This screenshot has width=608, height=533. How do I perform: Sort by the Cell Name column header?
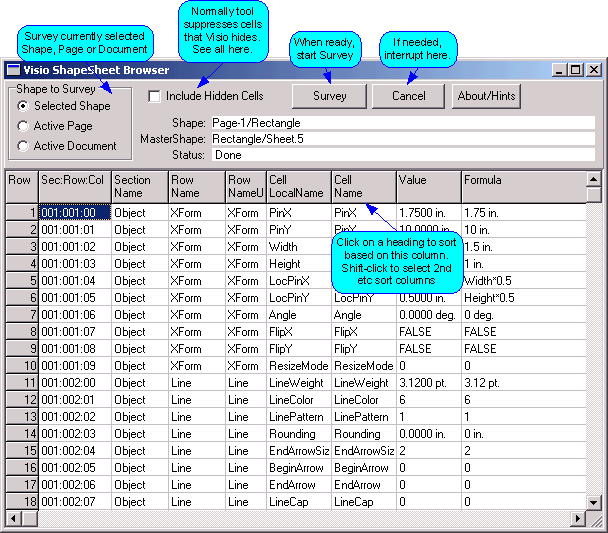click(x=364, y=186)
